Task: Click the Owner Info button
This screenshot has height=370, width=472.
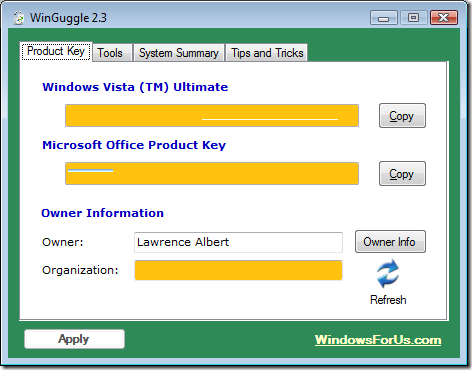Action: [x=390, y=242]
